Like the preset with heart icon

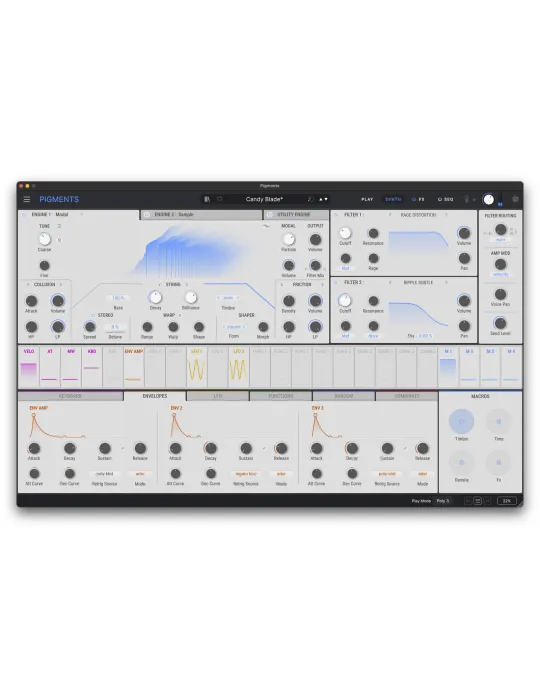tap(219, 199)
